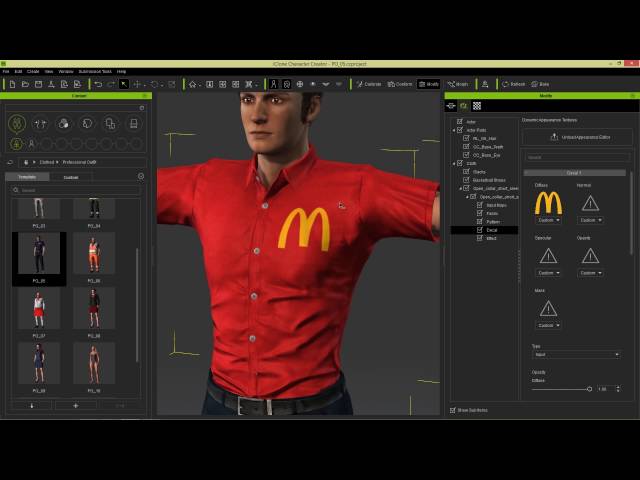Click the Save Project toolbar icon

(38, 84)
